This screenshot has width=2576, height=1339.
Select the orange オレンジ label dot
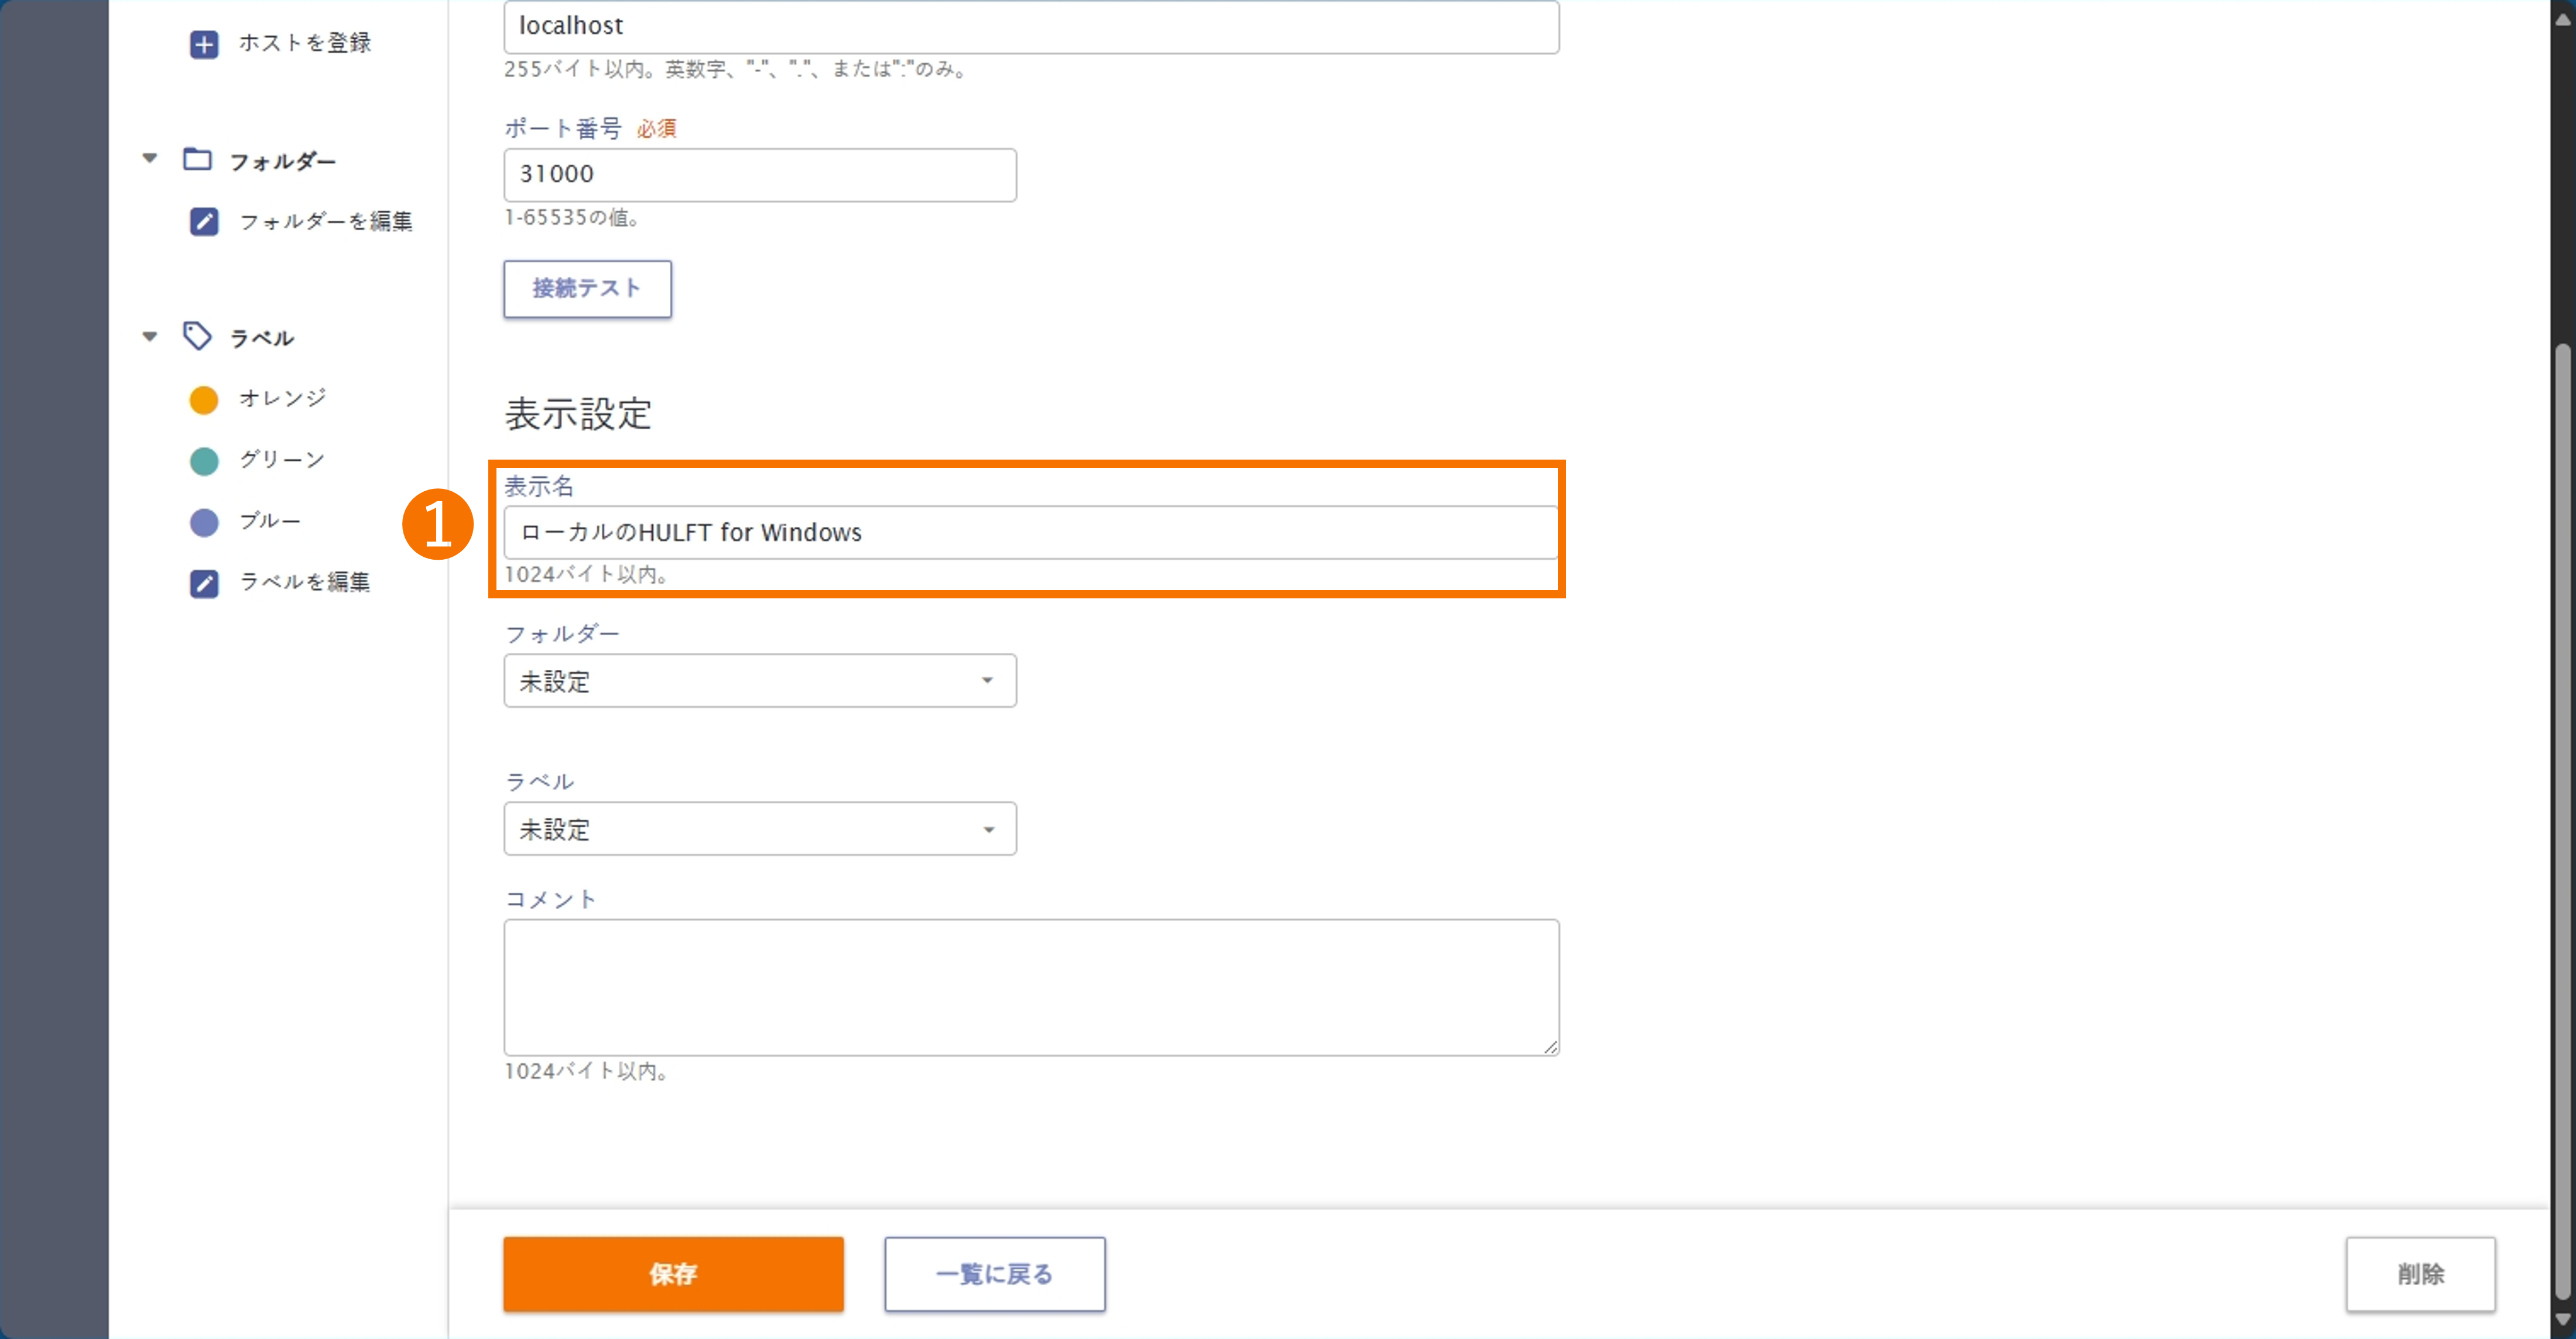pos(204,400)
